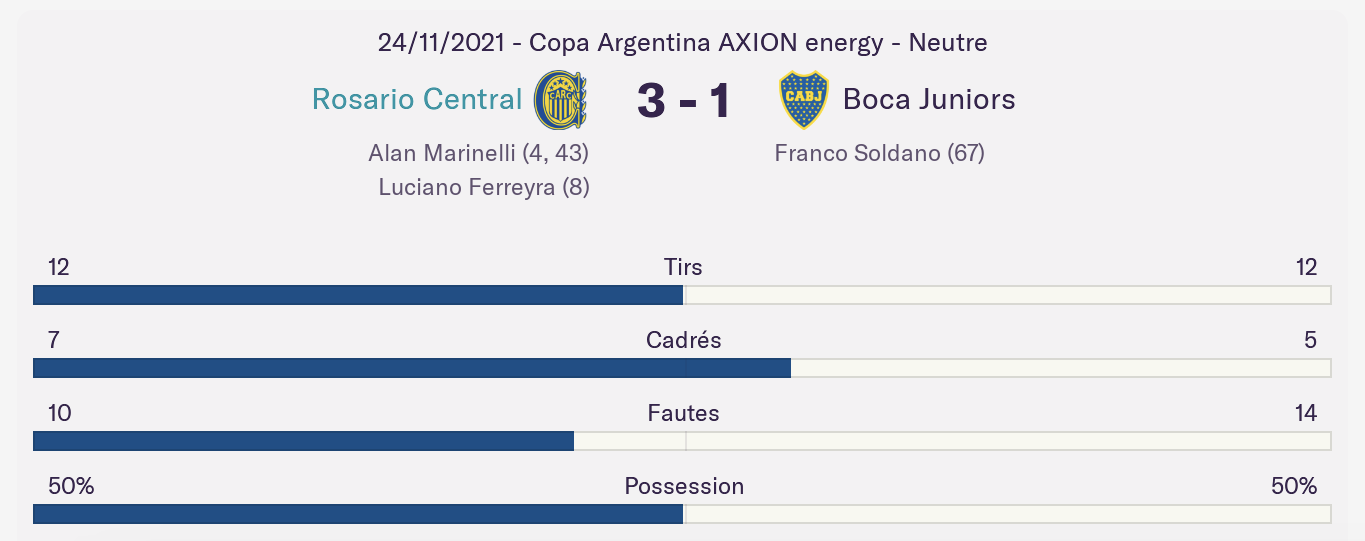Click the Possession stat label
Image resolution: width=1365 pixels, height=541 pixels.
[684, 486]
